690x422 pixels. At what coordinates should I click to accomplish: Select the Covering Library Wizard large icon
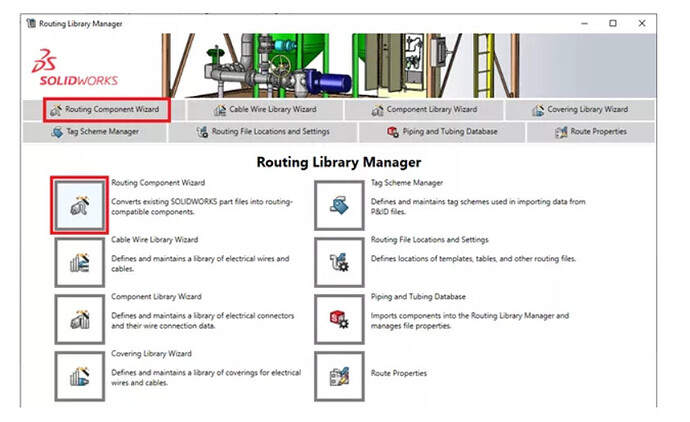(x=79, y=376)
